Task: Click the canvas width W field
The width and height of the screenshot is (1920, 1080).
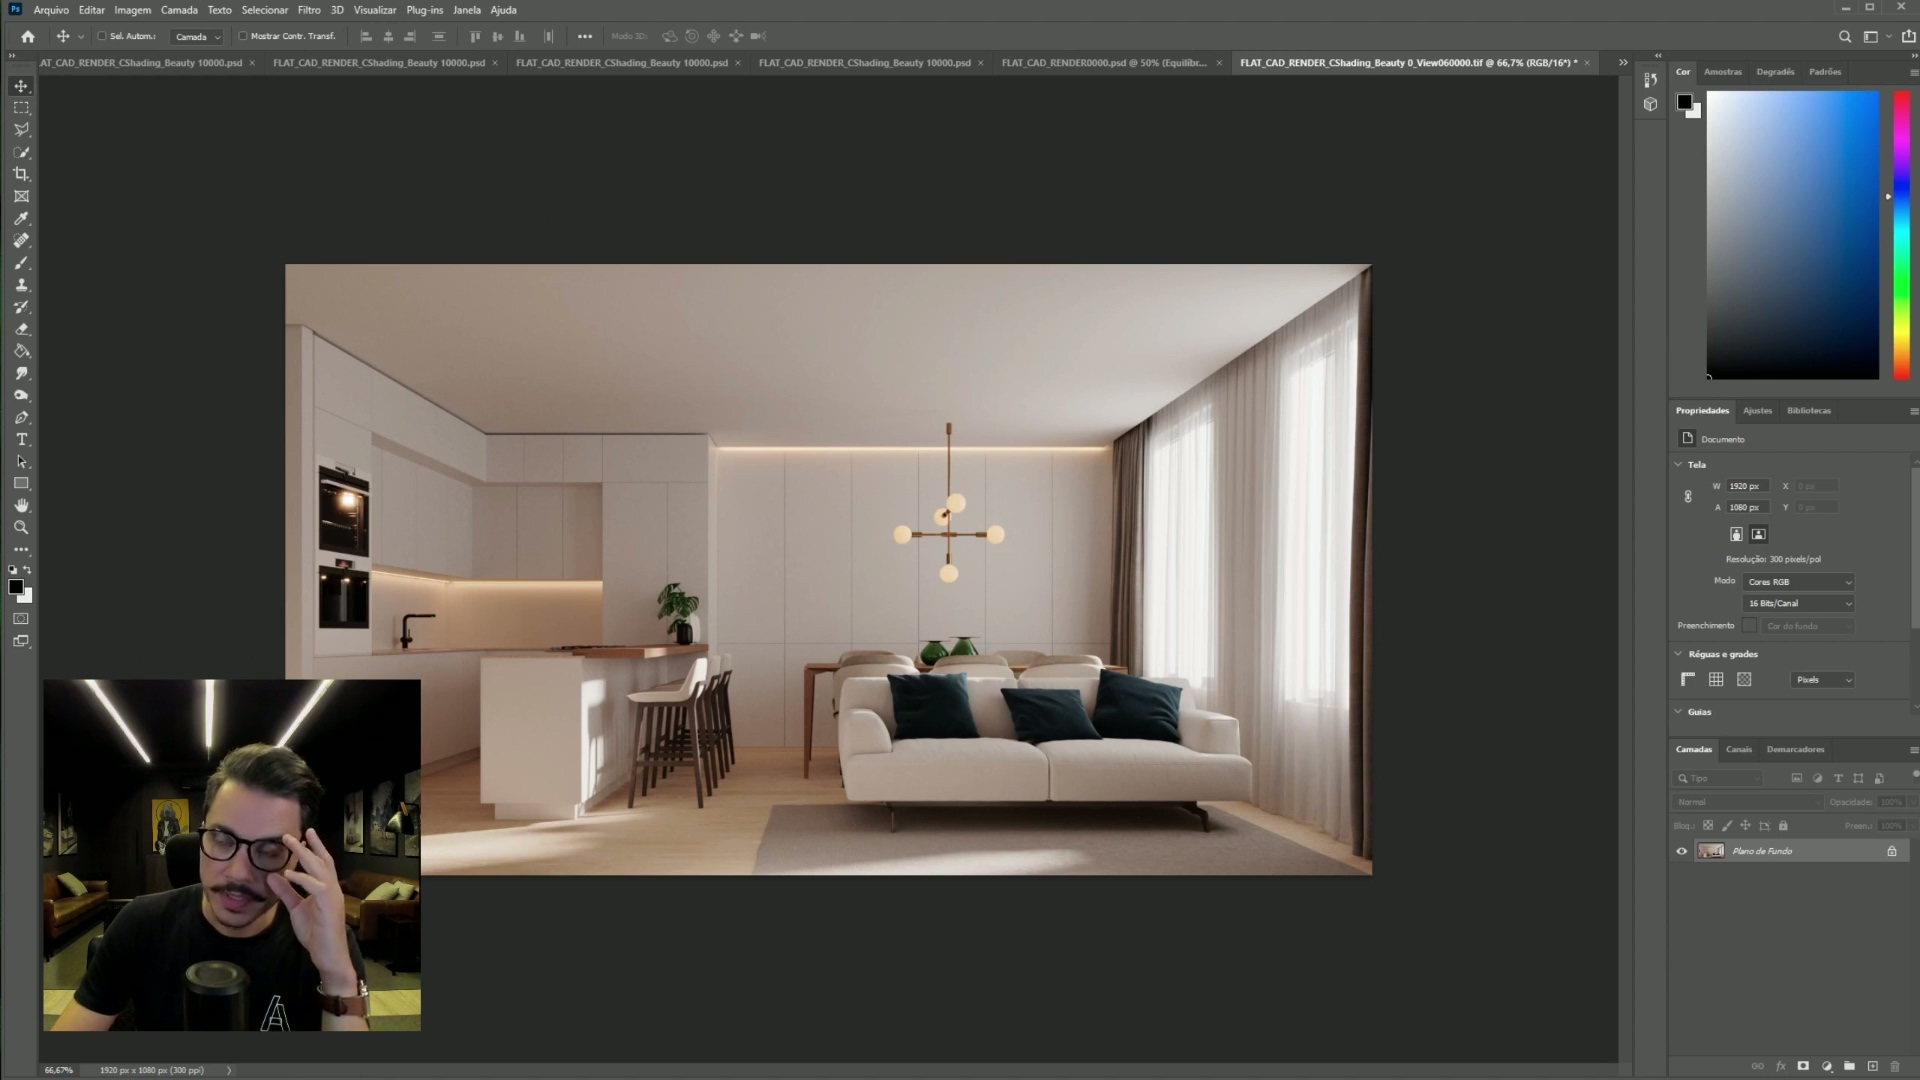Action: (x=1747, y=486)
